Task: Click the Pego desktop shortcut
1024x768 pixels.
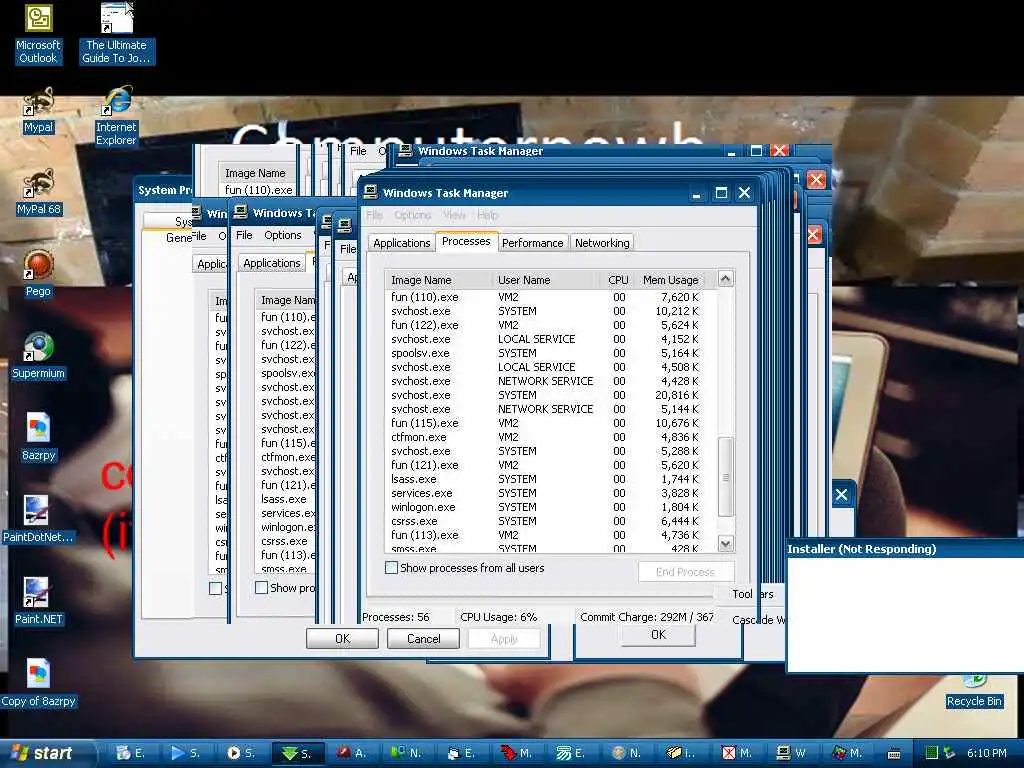Action: tap(38, 274)
